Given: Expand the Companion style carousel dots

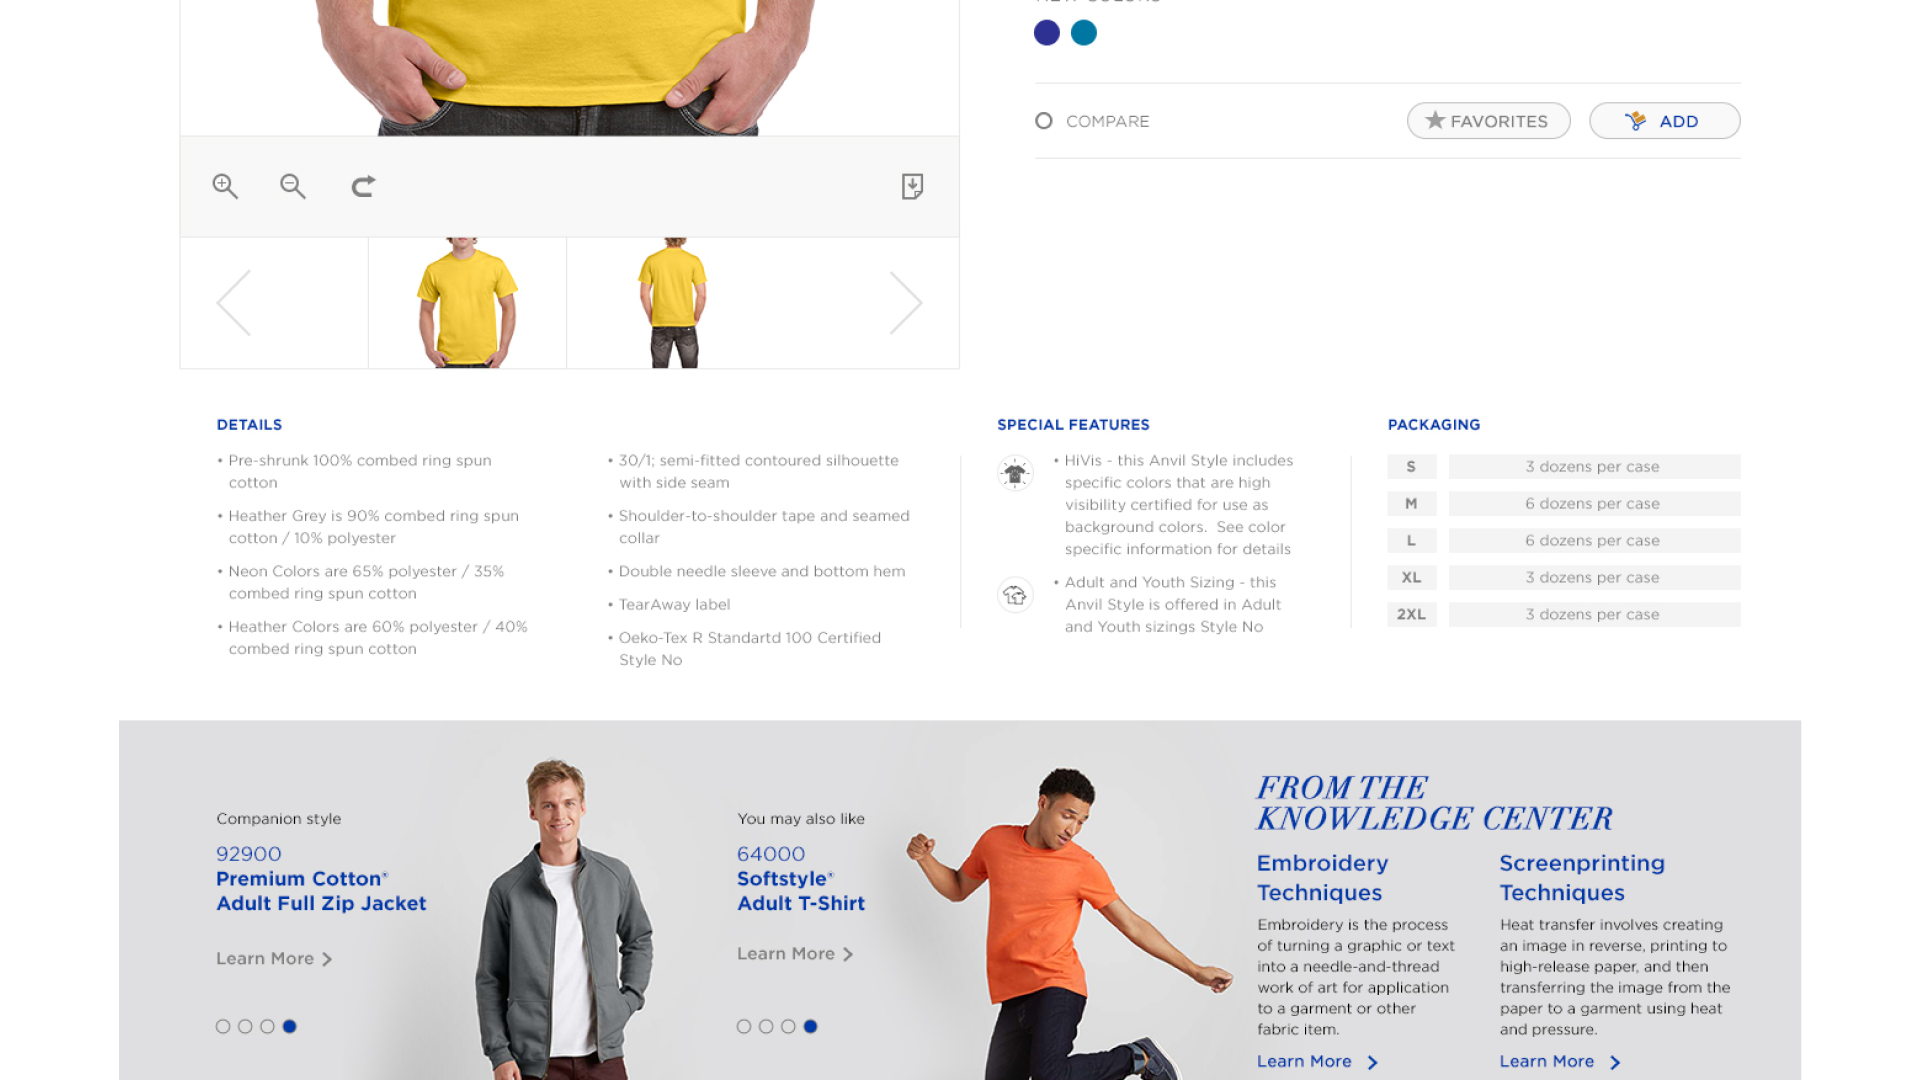Looking at the screenshot, I should click(256, 1026).
